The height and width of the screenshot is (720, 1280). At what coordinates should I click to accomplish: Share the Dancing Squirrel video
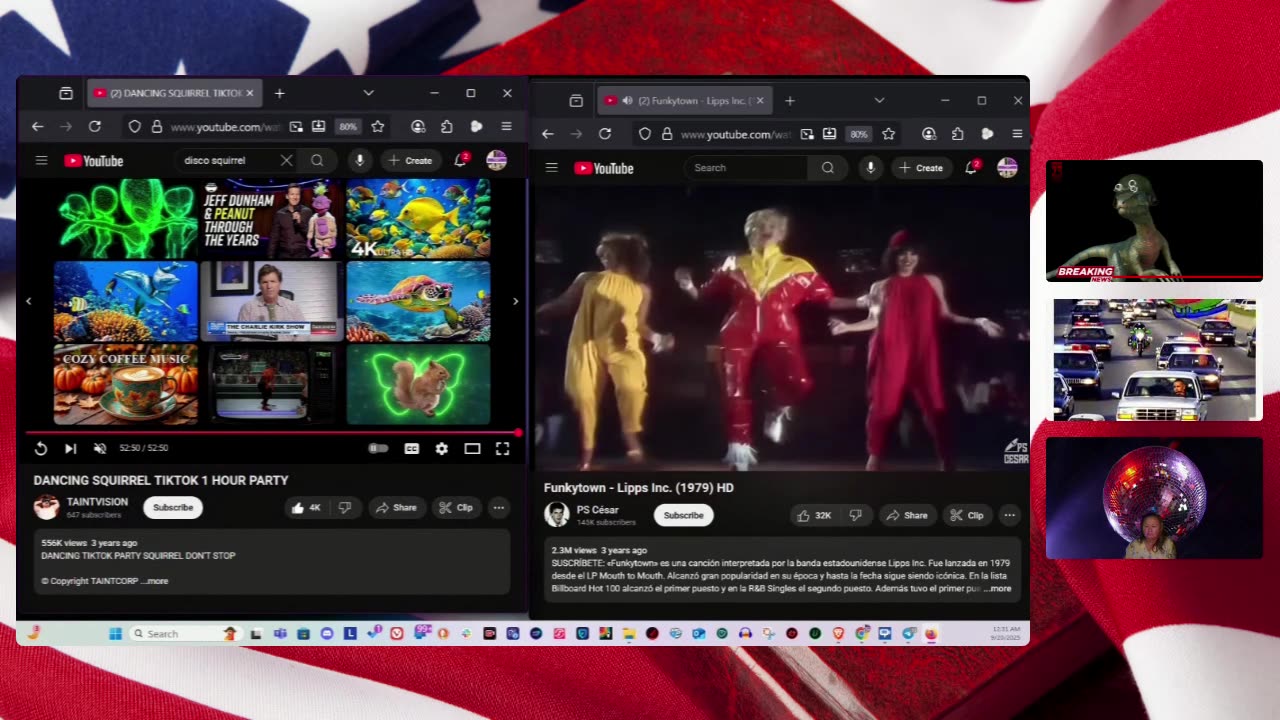397,508
